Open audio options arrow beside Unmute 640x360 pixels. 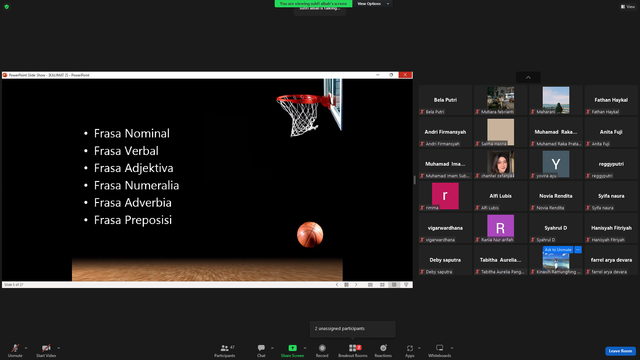tap(26, 348)
